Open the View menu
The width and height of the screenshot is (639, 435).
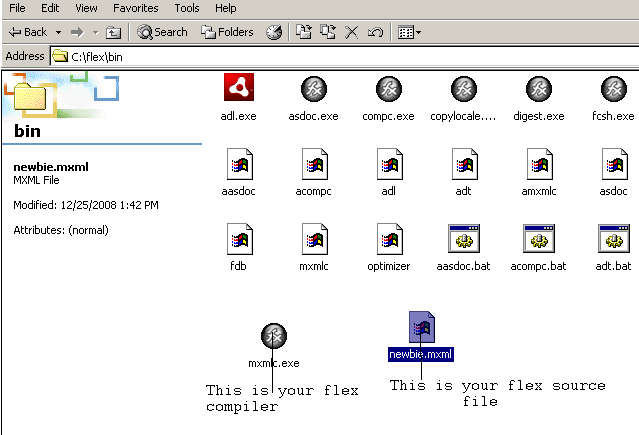tap(86, 8)
